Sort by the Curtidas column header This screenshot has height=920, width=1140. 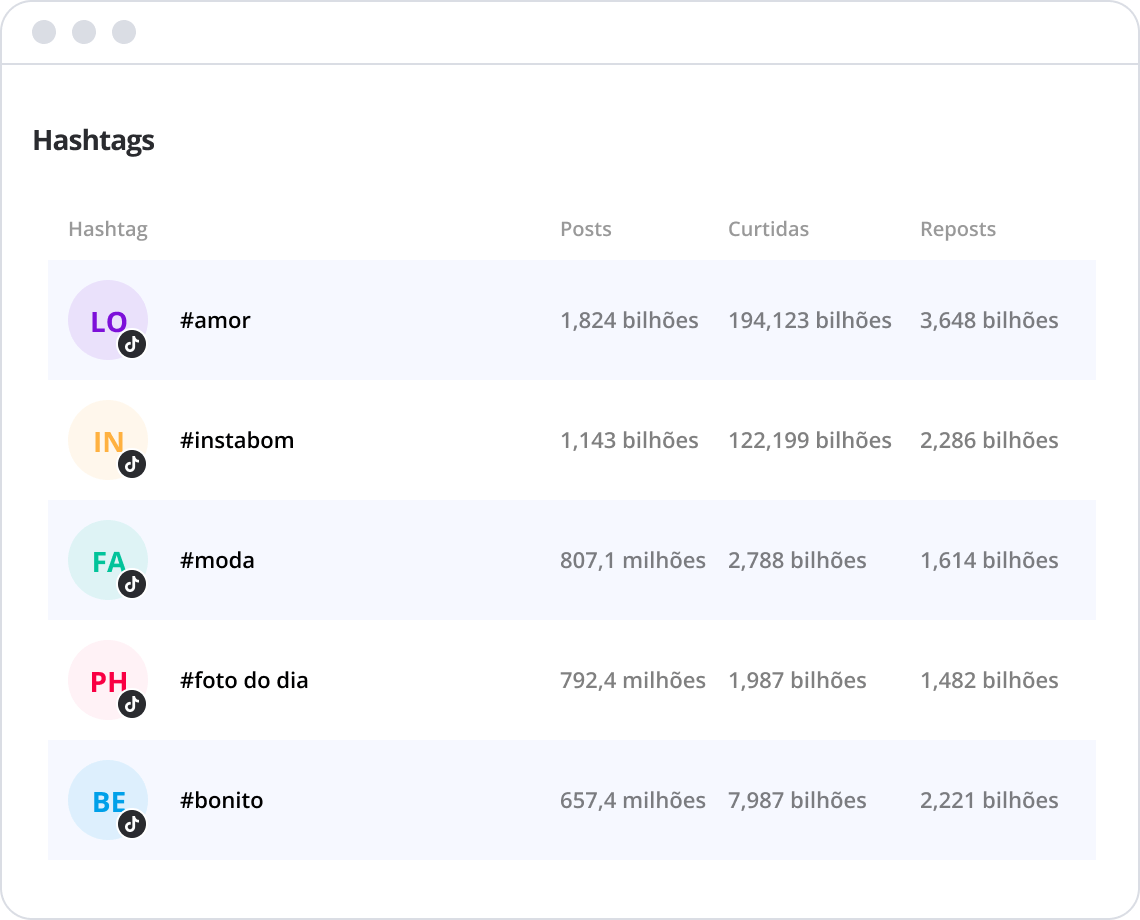(768, 229)
